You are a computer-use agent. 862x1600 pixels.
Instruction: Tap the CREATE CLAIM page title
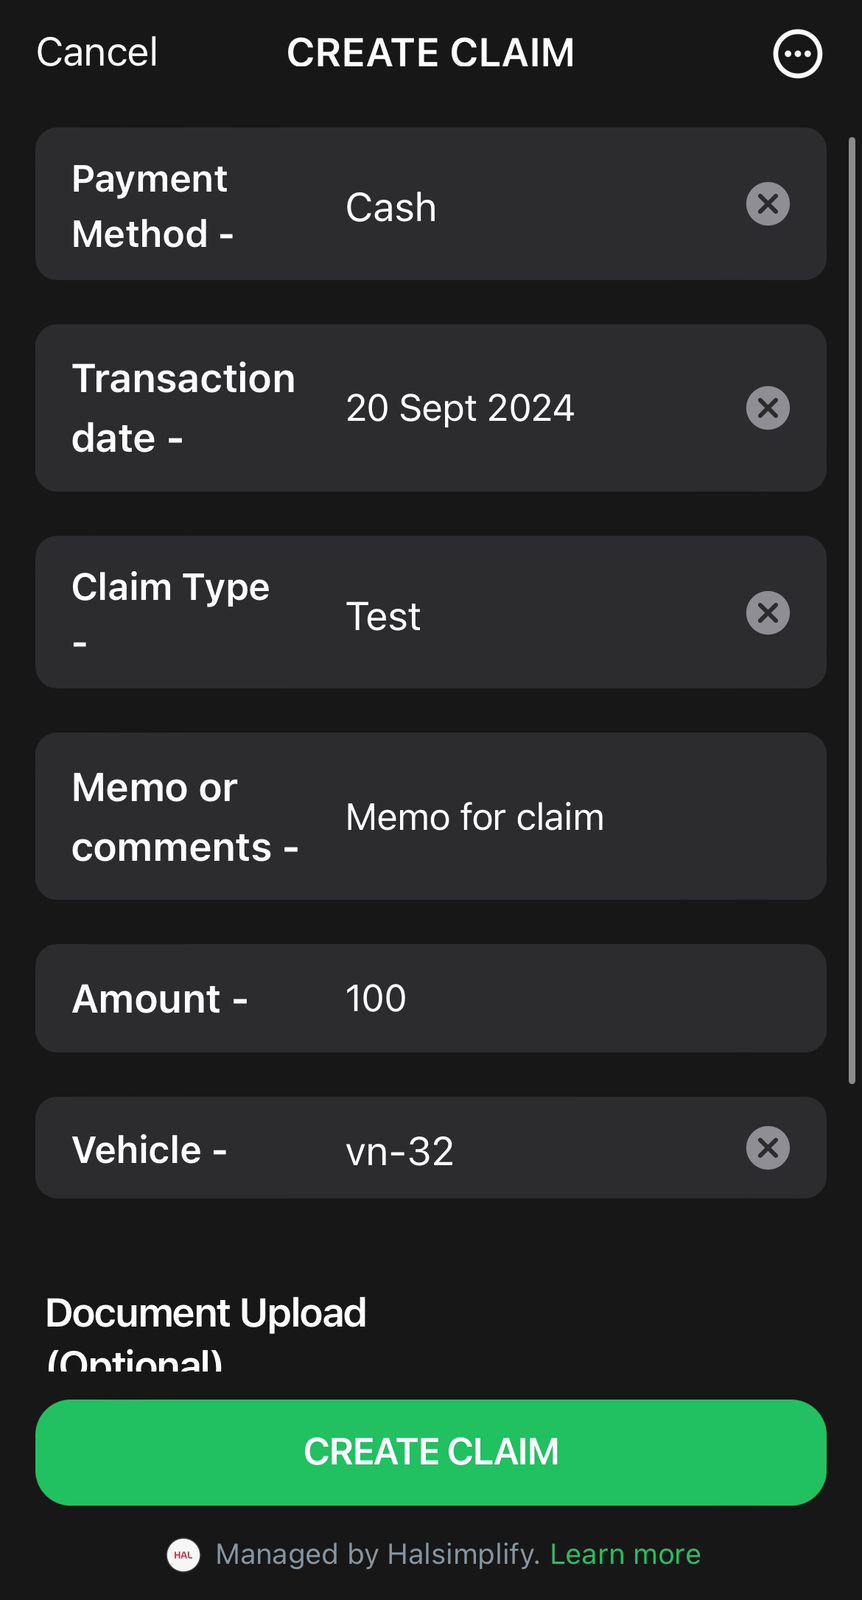pyautogui.click(x=431, y=53)
